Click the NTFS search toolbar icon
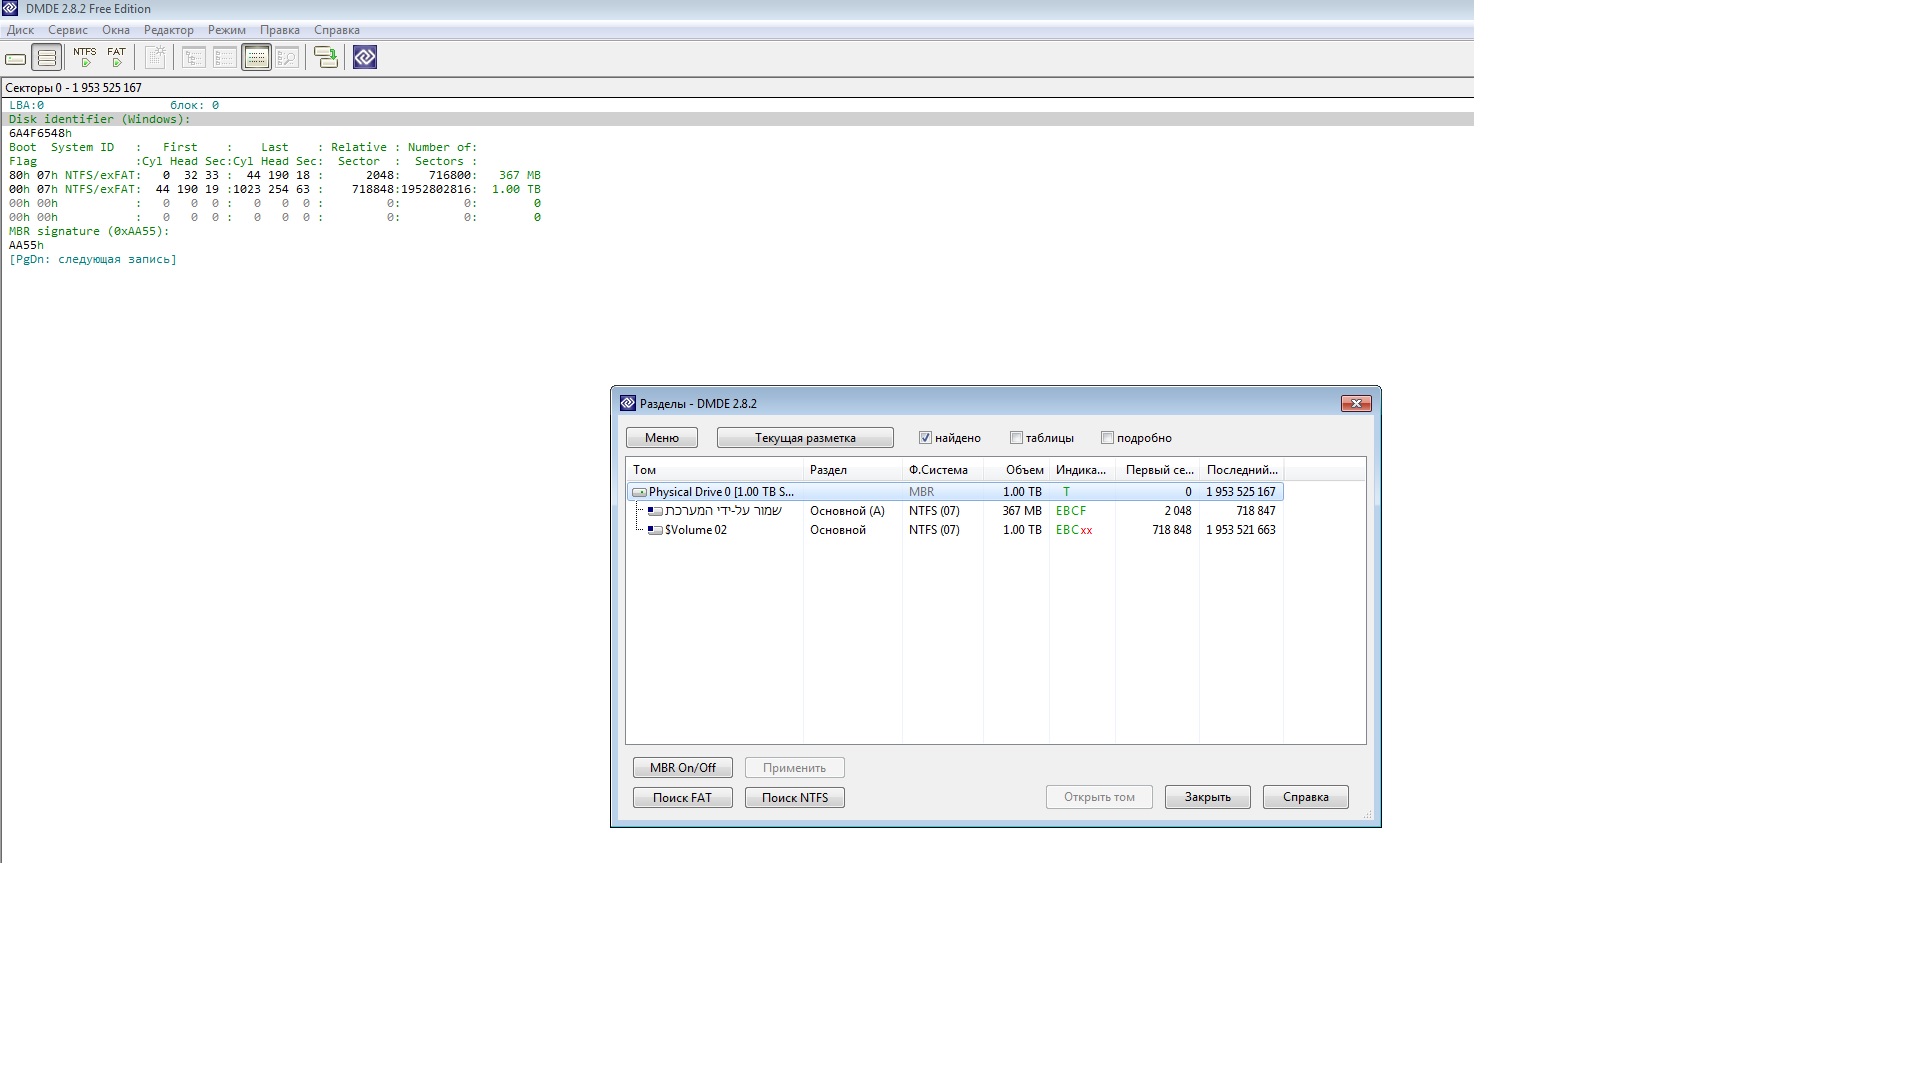 tap(85, 58)
